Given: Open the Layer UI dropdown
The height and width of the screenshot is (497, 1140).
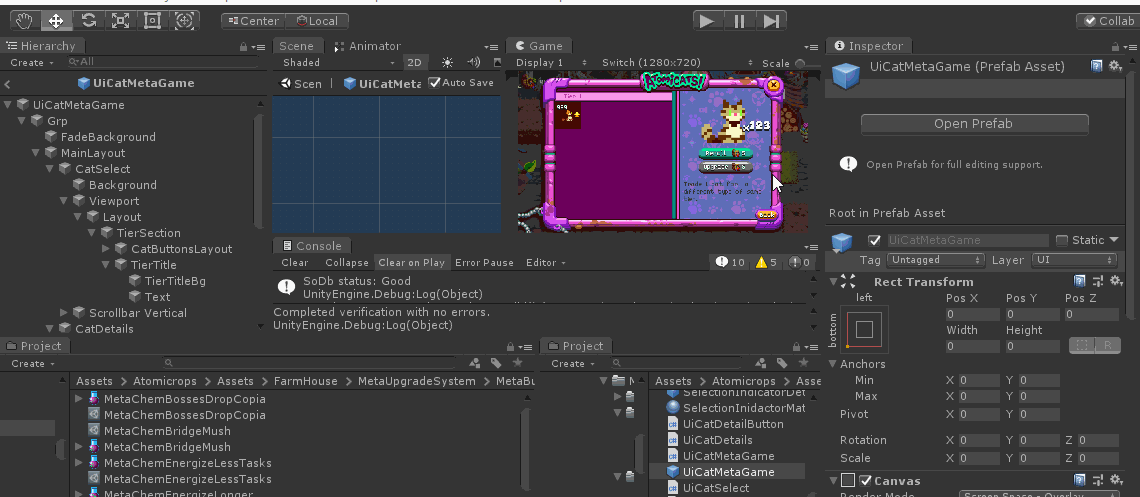Looking at the screenshot, I should point(1073,259).
